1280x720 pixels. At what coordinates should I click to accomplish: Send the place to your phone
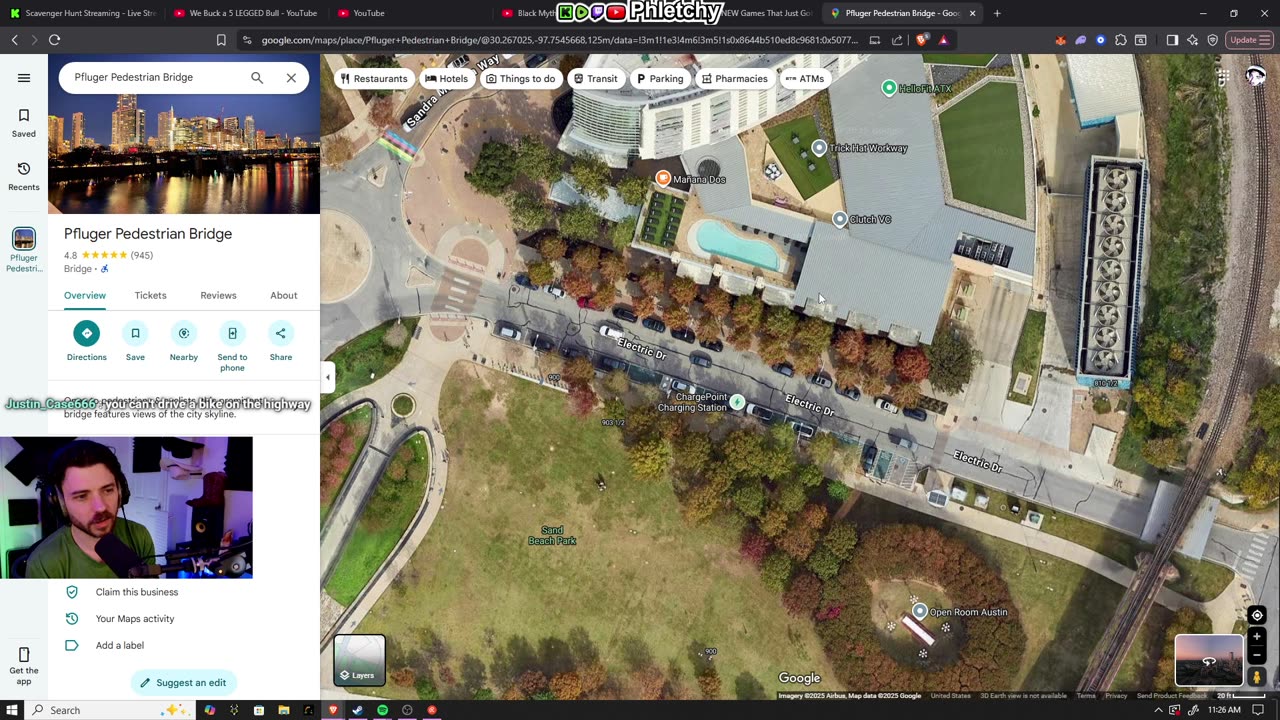(232, 346)
